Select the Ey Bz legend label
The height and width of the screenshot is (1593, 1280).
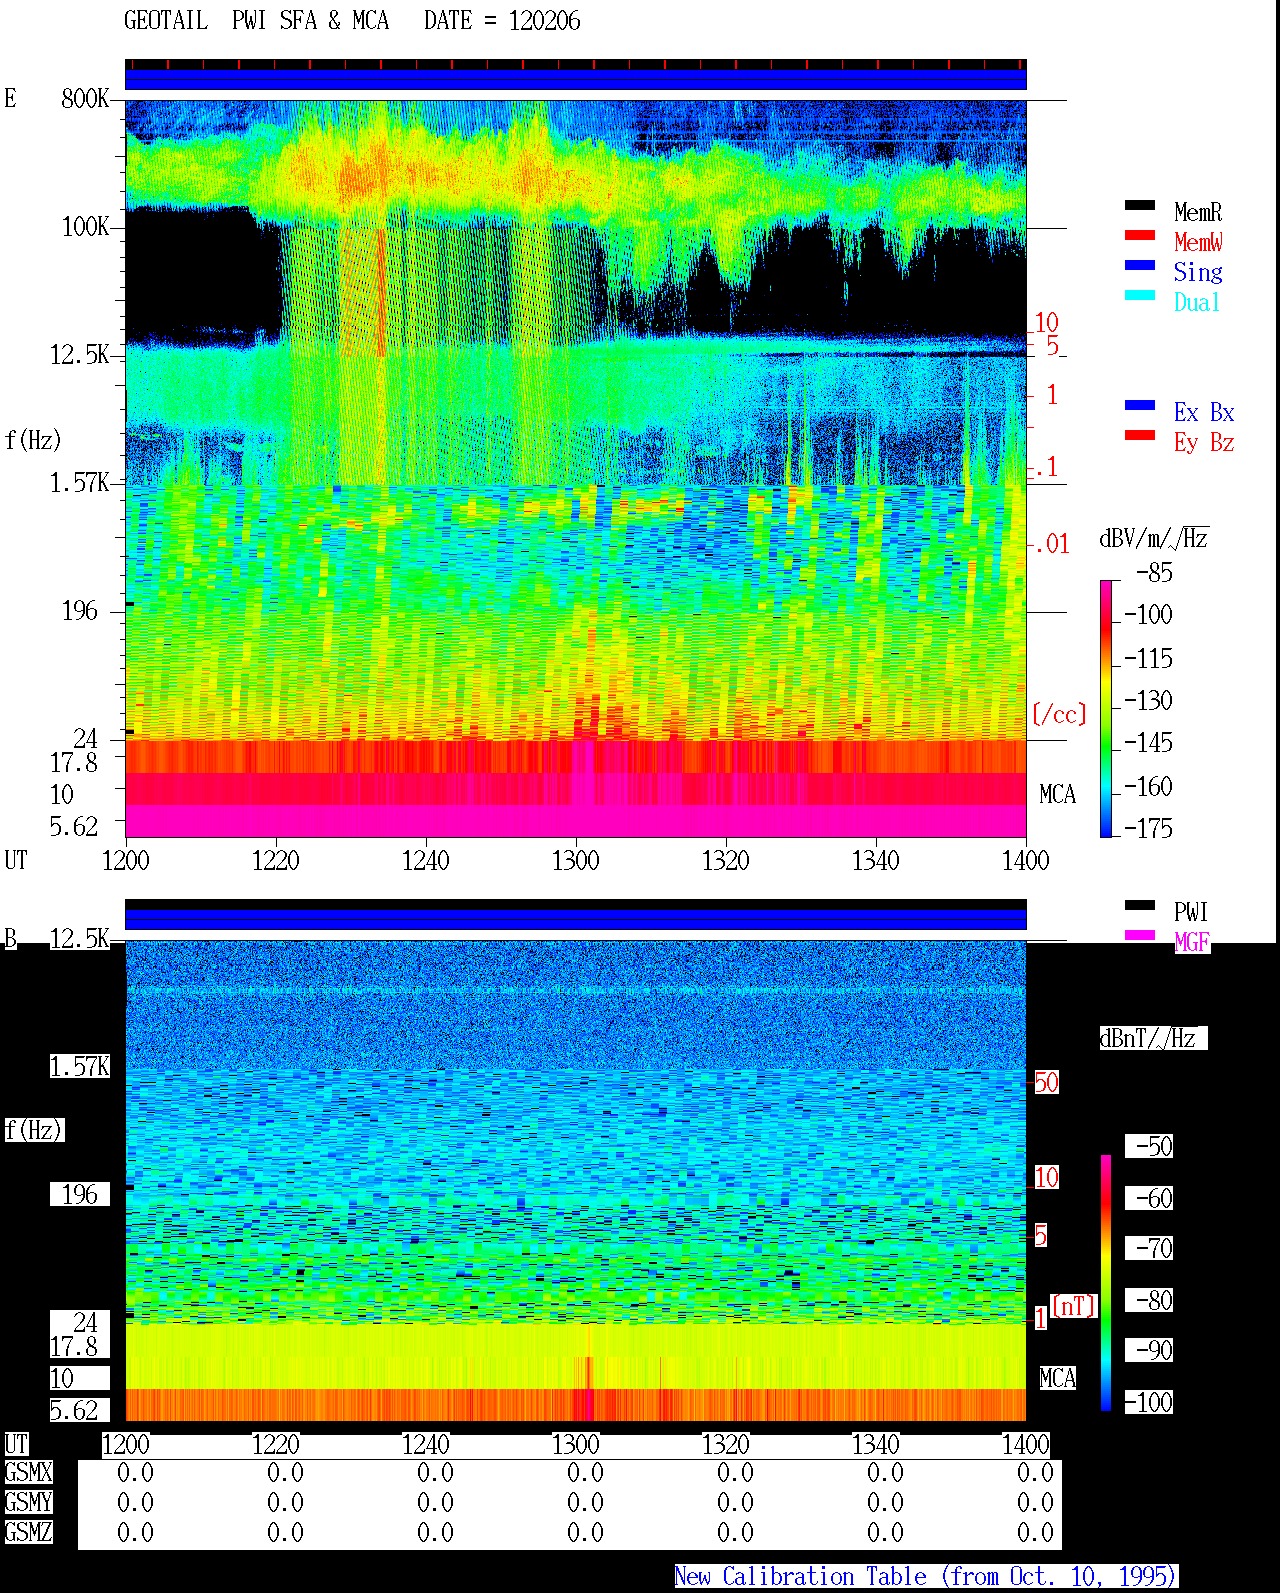pos(1204,442)
